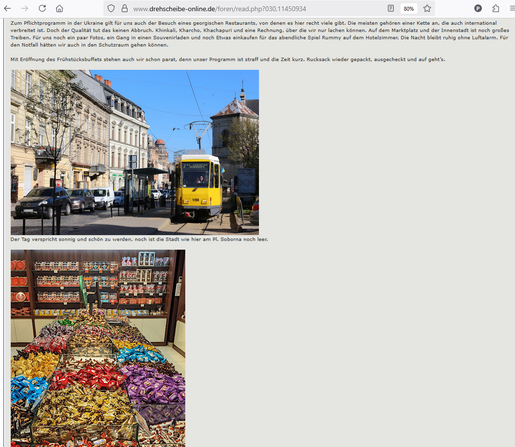Open the extensions puzzle menu
Image resolution: width=515 pixels, height=447 pixels.
point(496,8)
